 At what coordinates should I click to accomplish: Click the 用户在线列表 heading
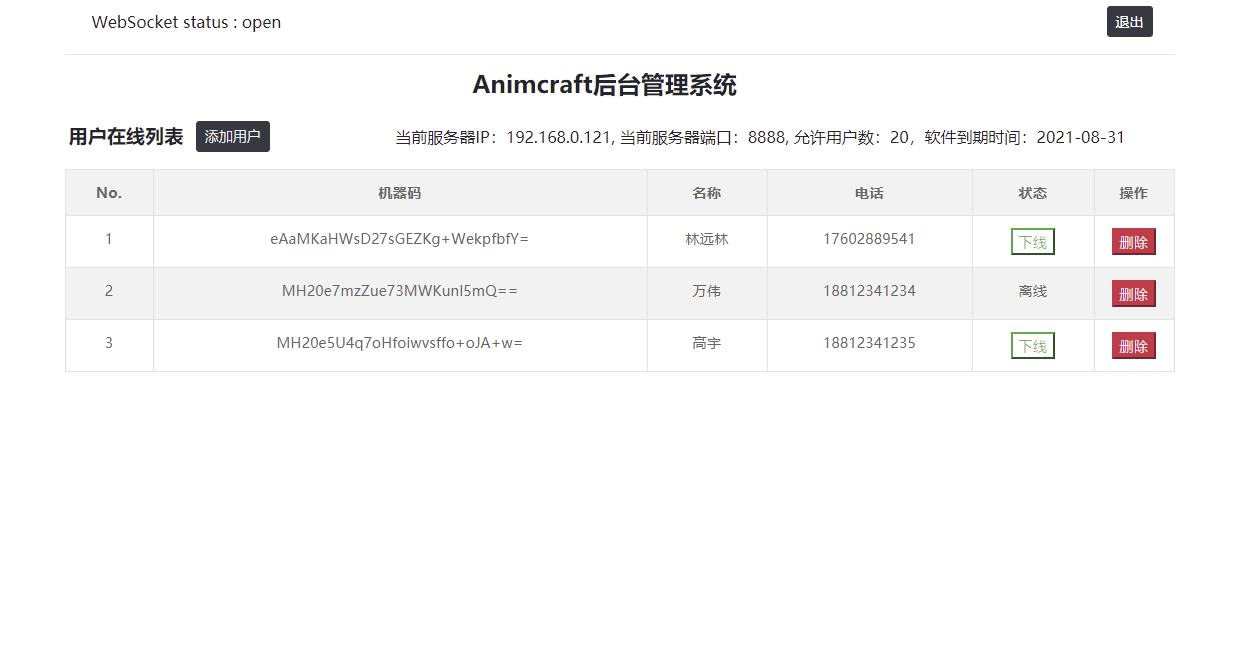click(124, 137)
